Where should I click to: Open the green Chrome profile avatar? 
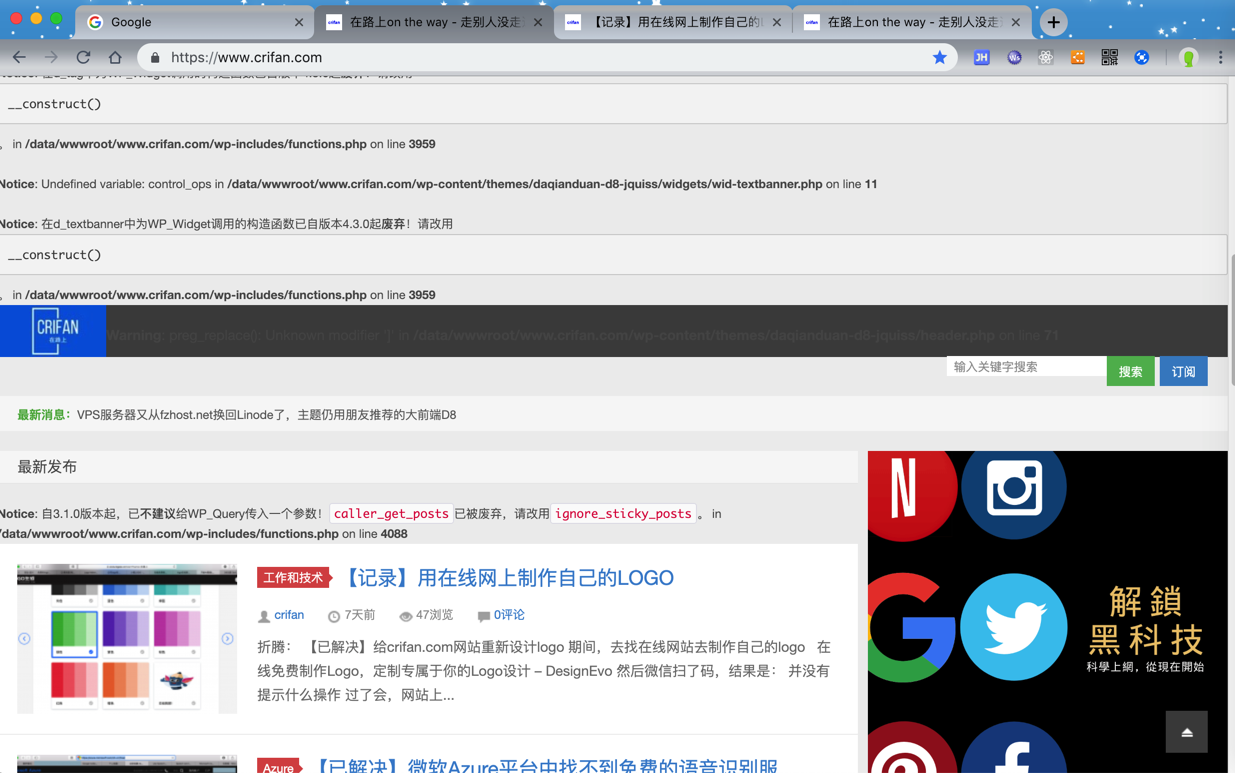(x=1188, y=58)
